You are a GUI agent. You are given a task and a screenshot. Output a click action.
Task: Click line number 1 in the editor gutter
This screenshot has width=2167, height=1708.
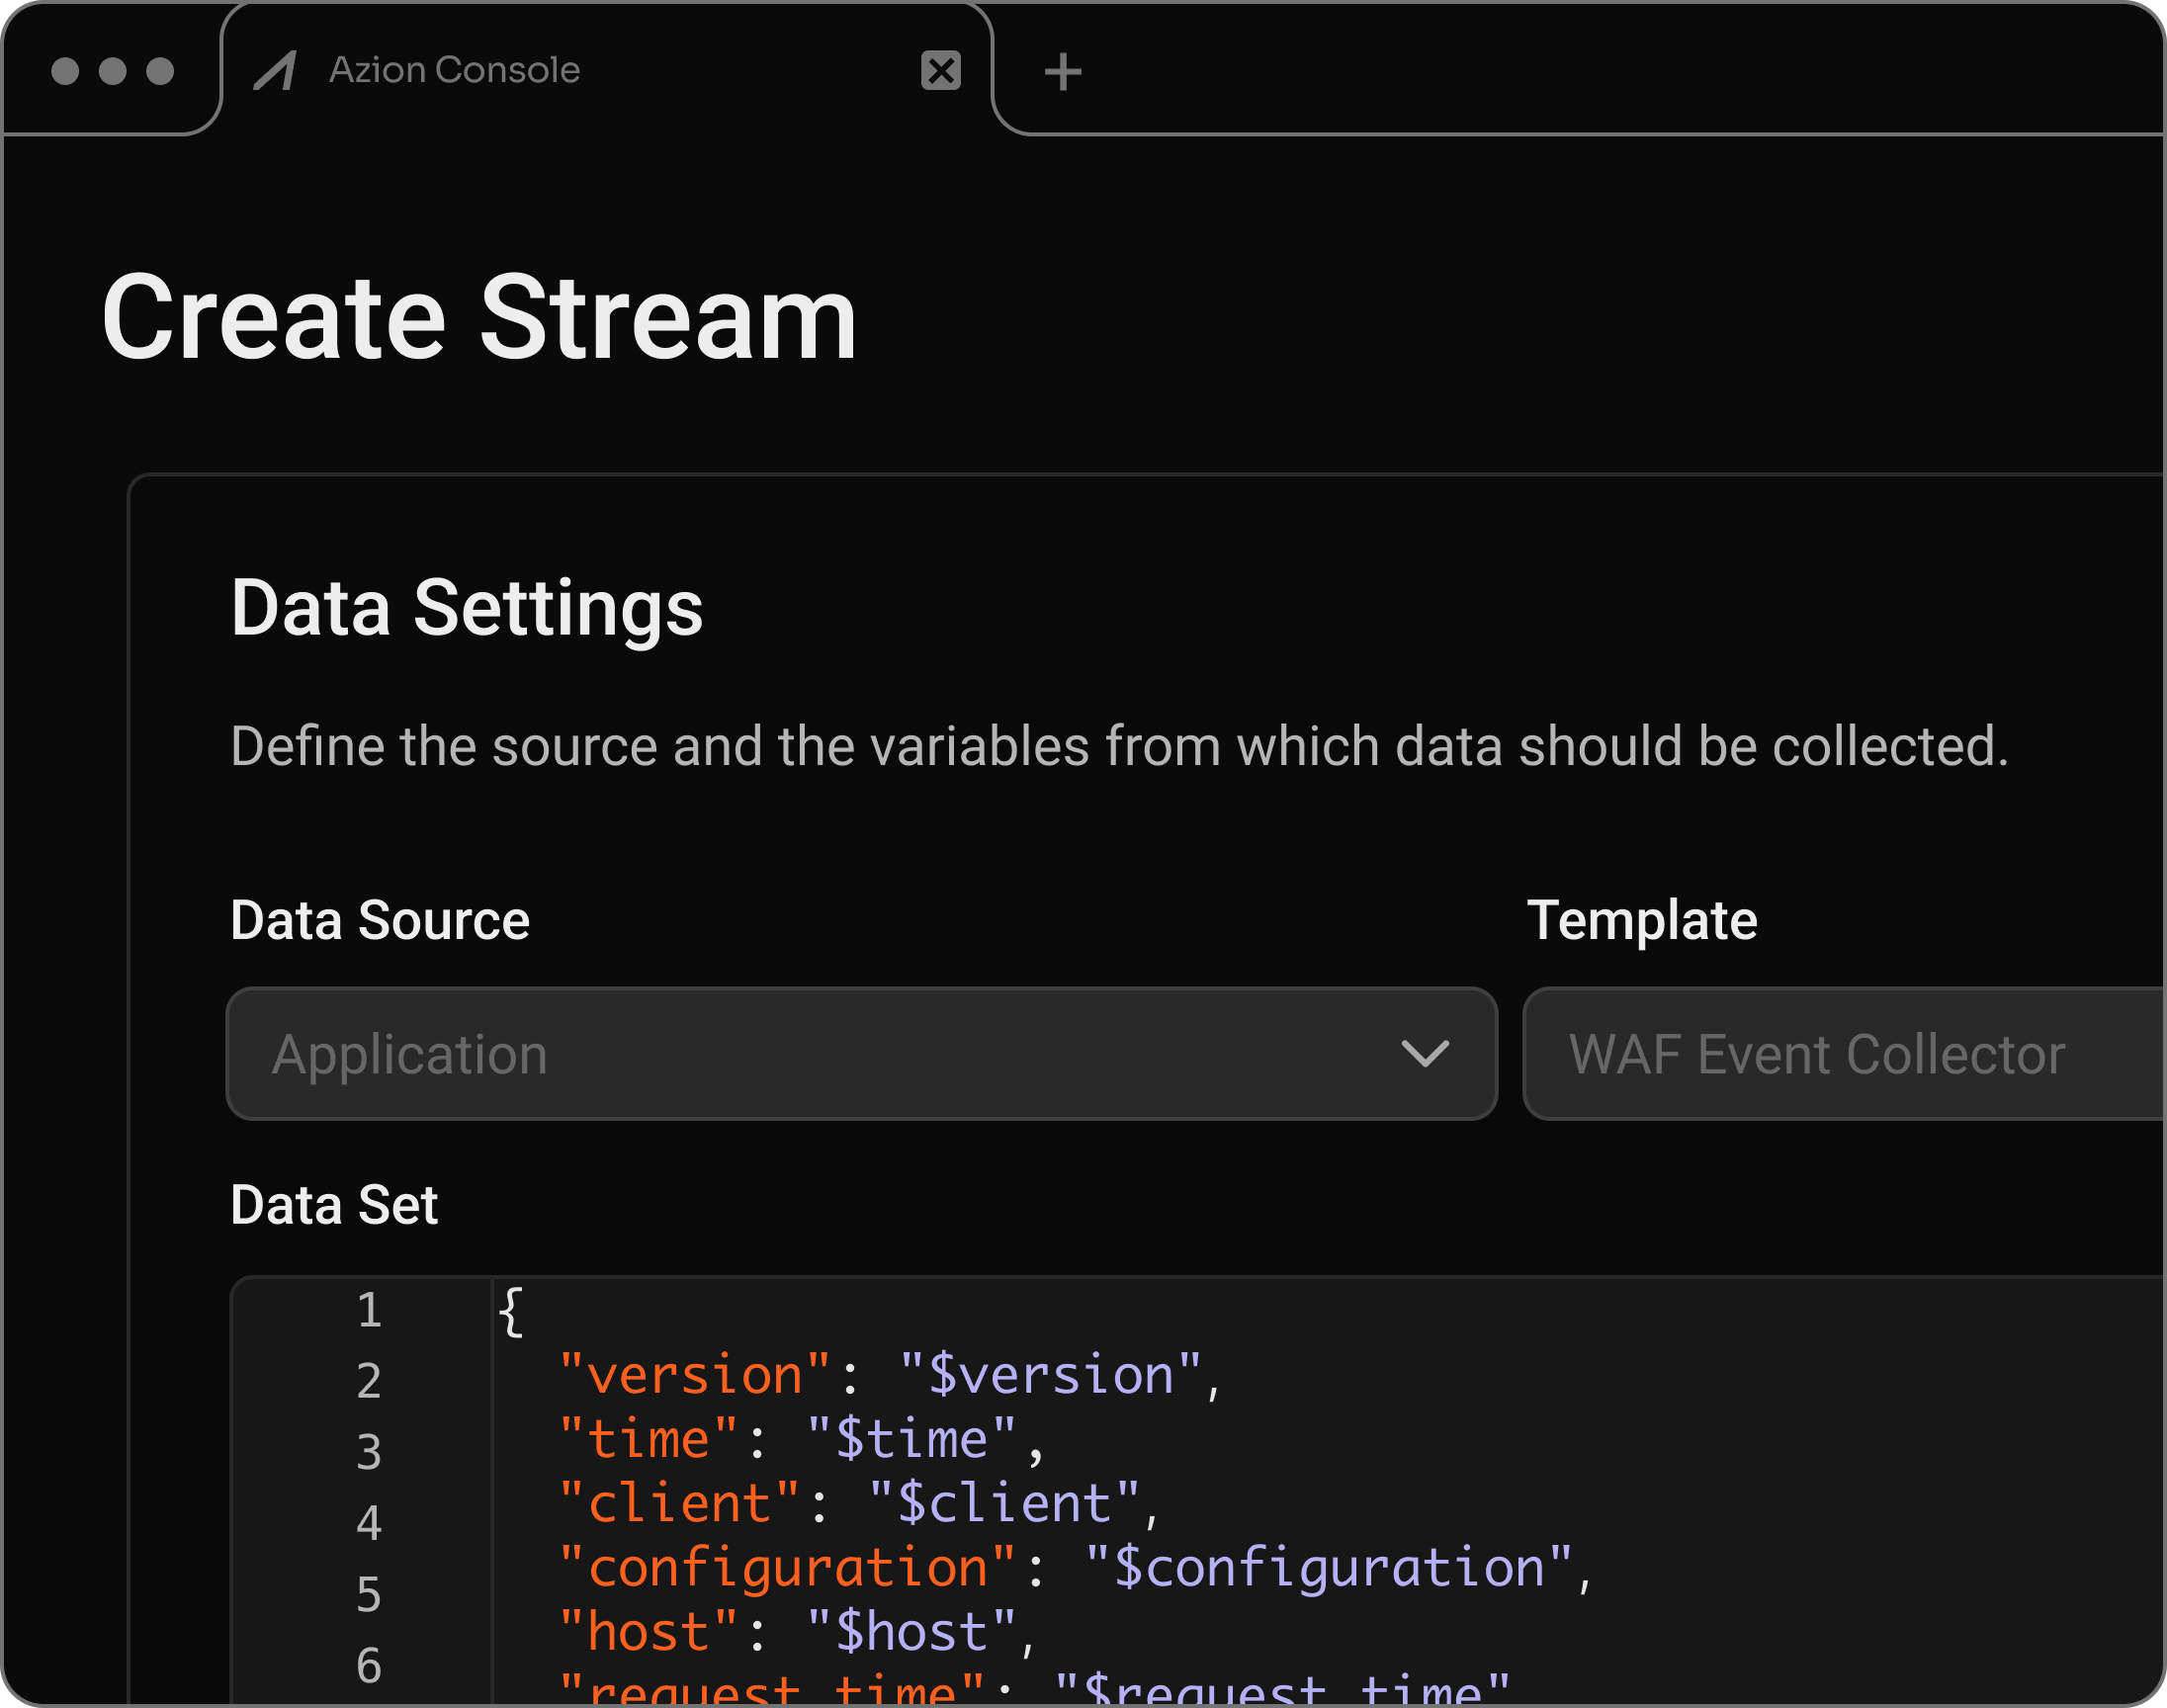point(368,1310)
